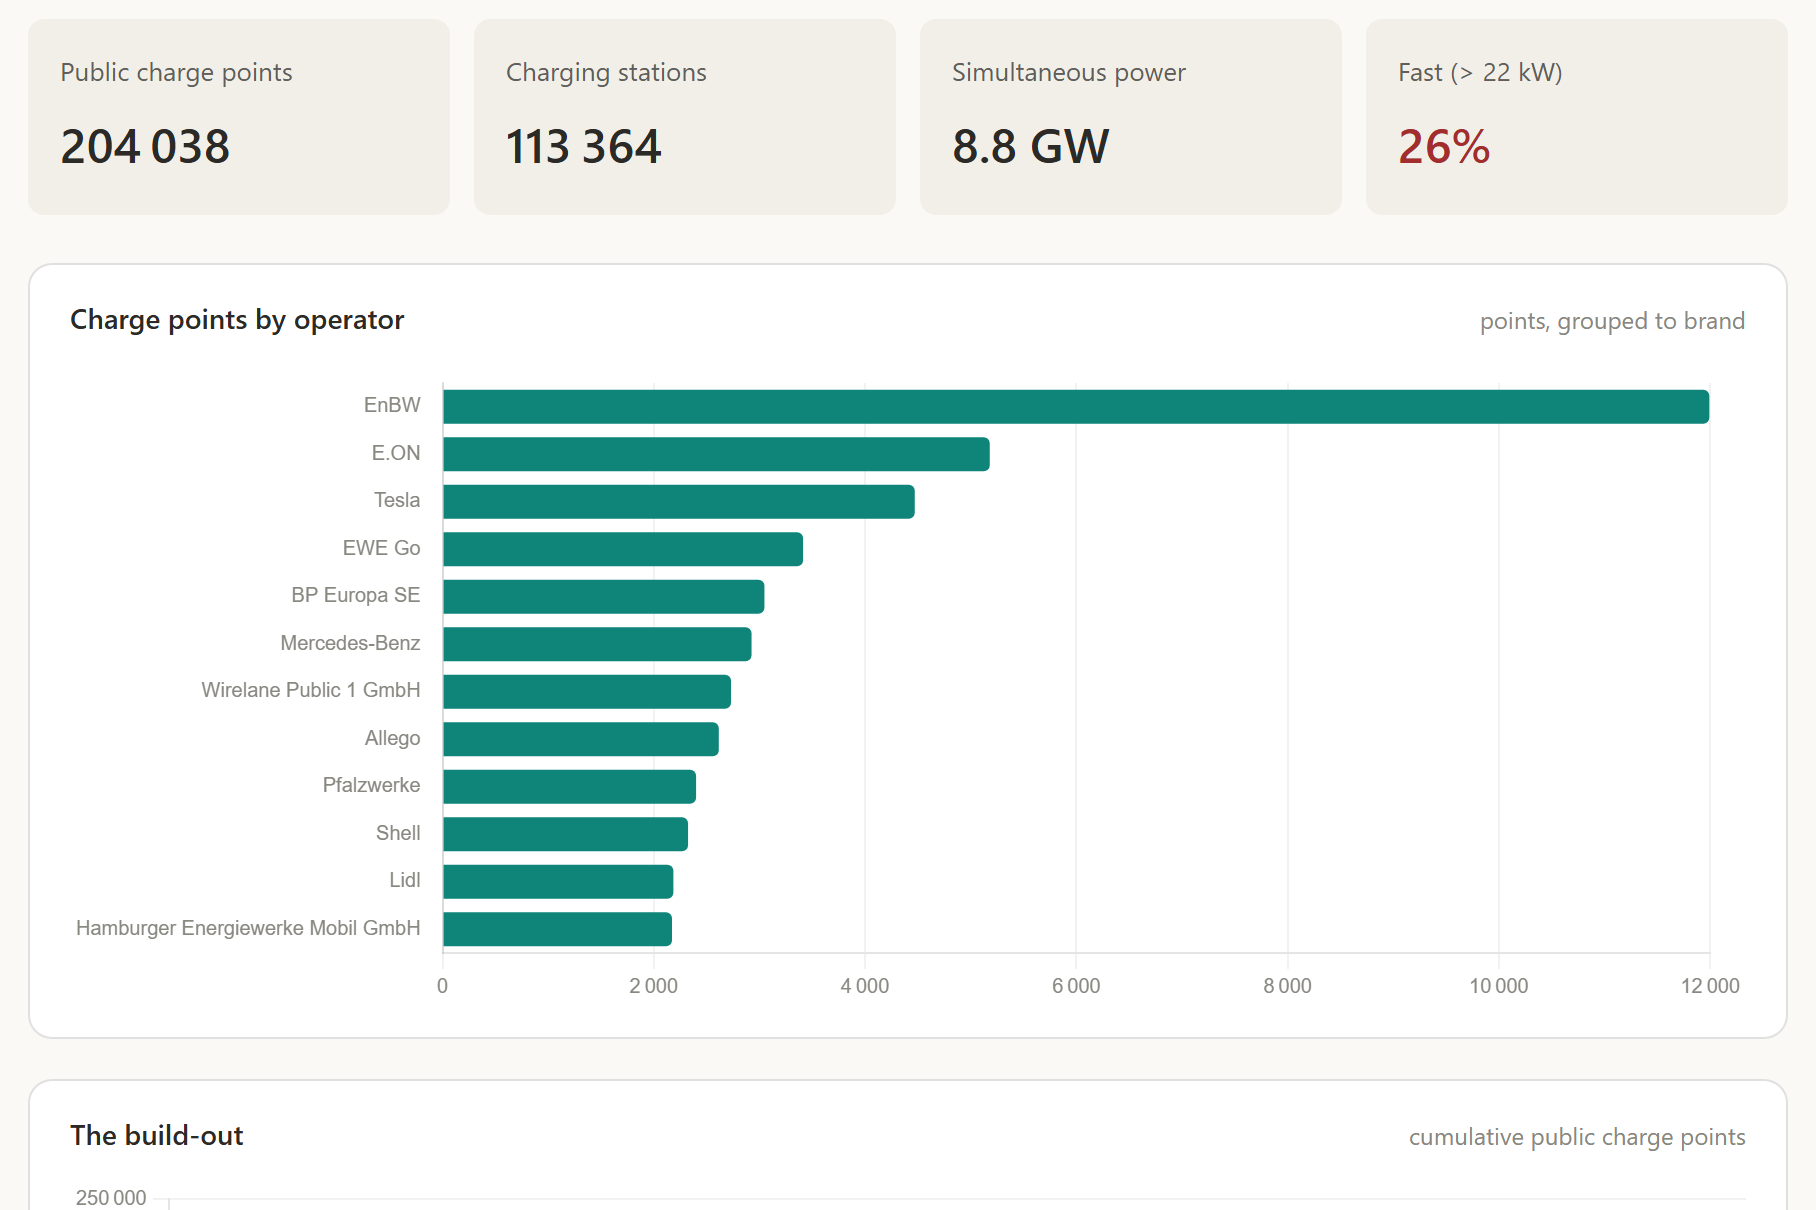Click the 10 000 x-axis tick
Image resolution: width=1816 pixels, height=1210 pixels.
point(1499,986)
